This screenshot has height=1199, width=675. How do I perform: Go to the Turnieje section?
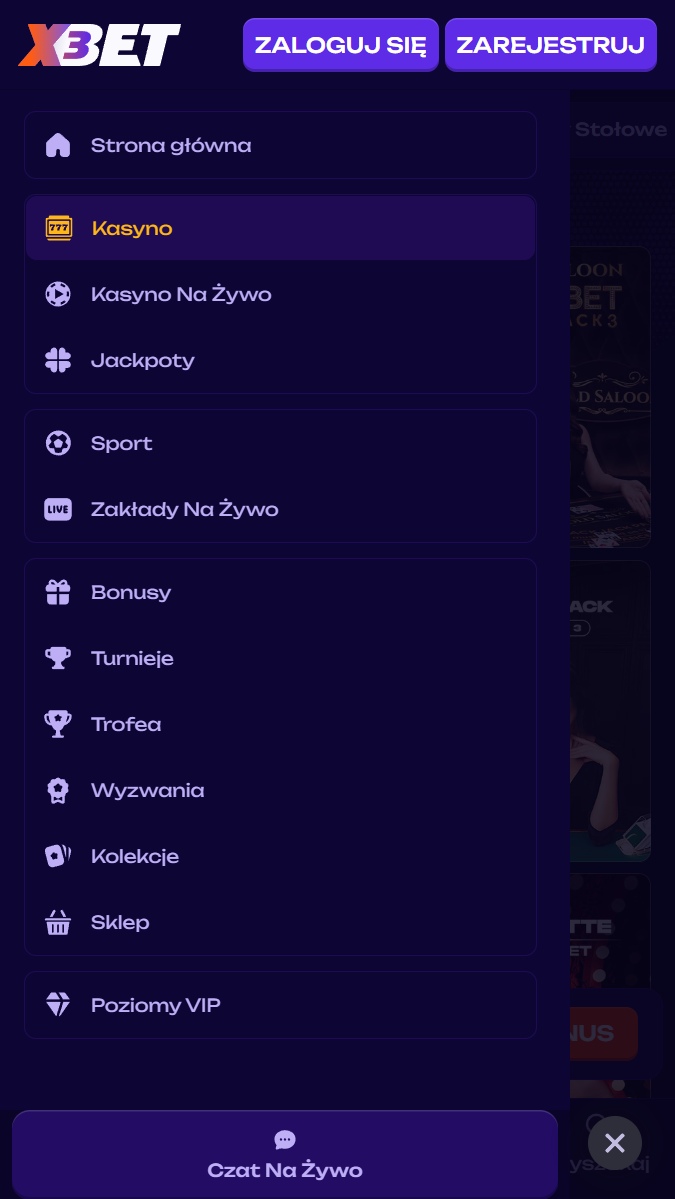[132, 658]
